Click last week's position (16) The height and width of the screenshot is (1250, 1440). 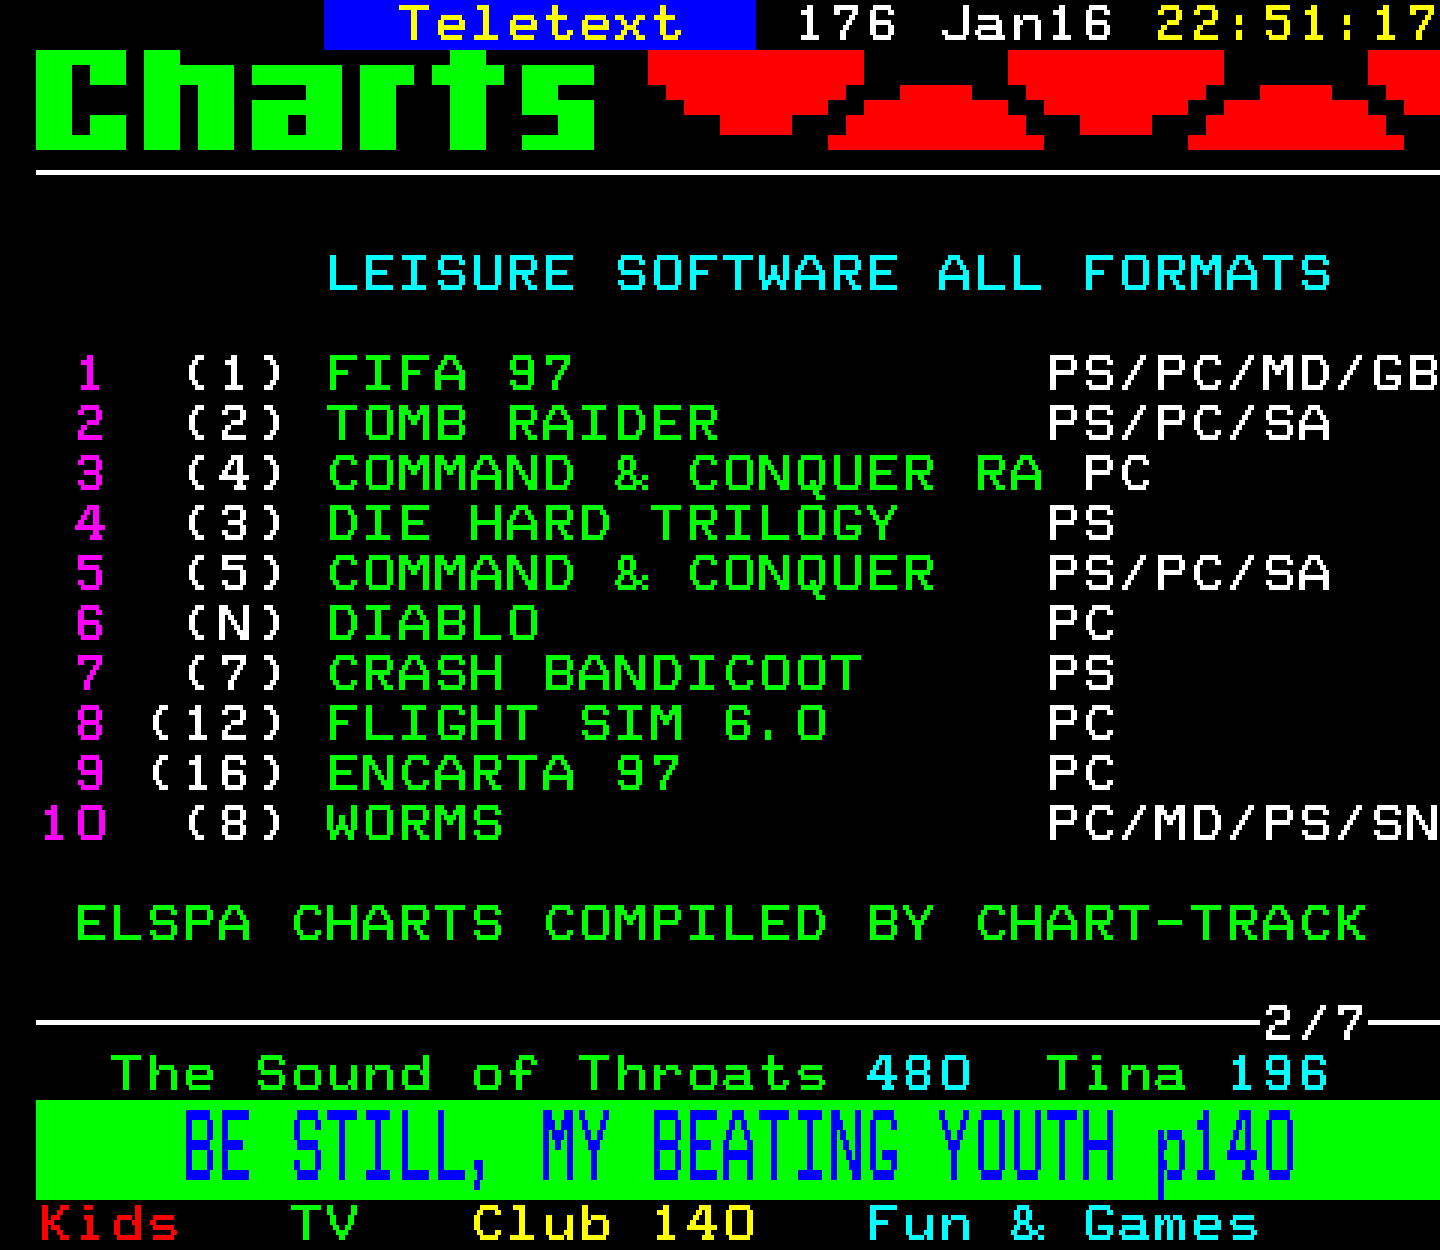[217, 774]
